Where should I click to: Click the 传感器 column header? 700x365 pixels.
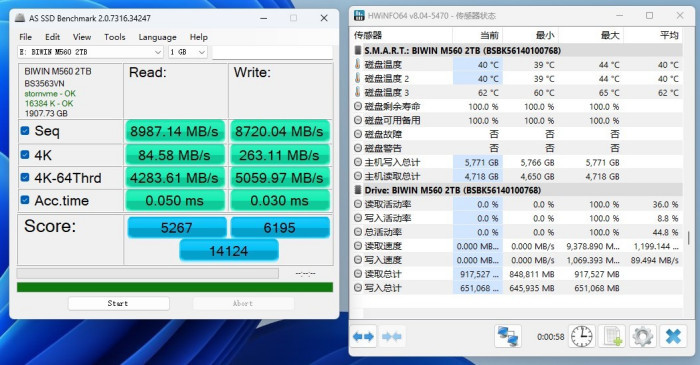coord(402,35)
